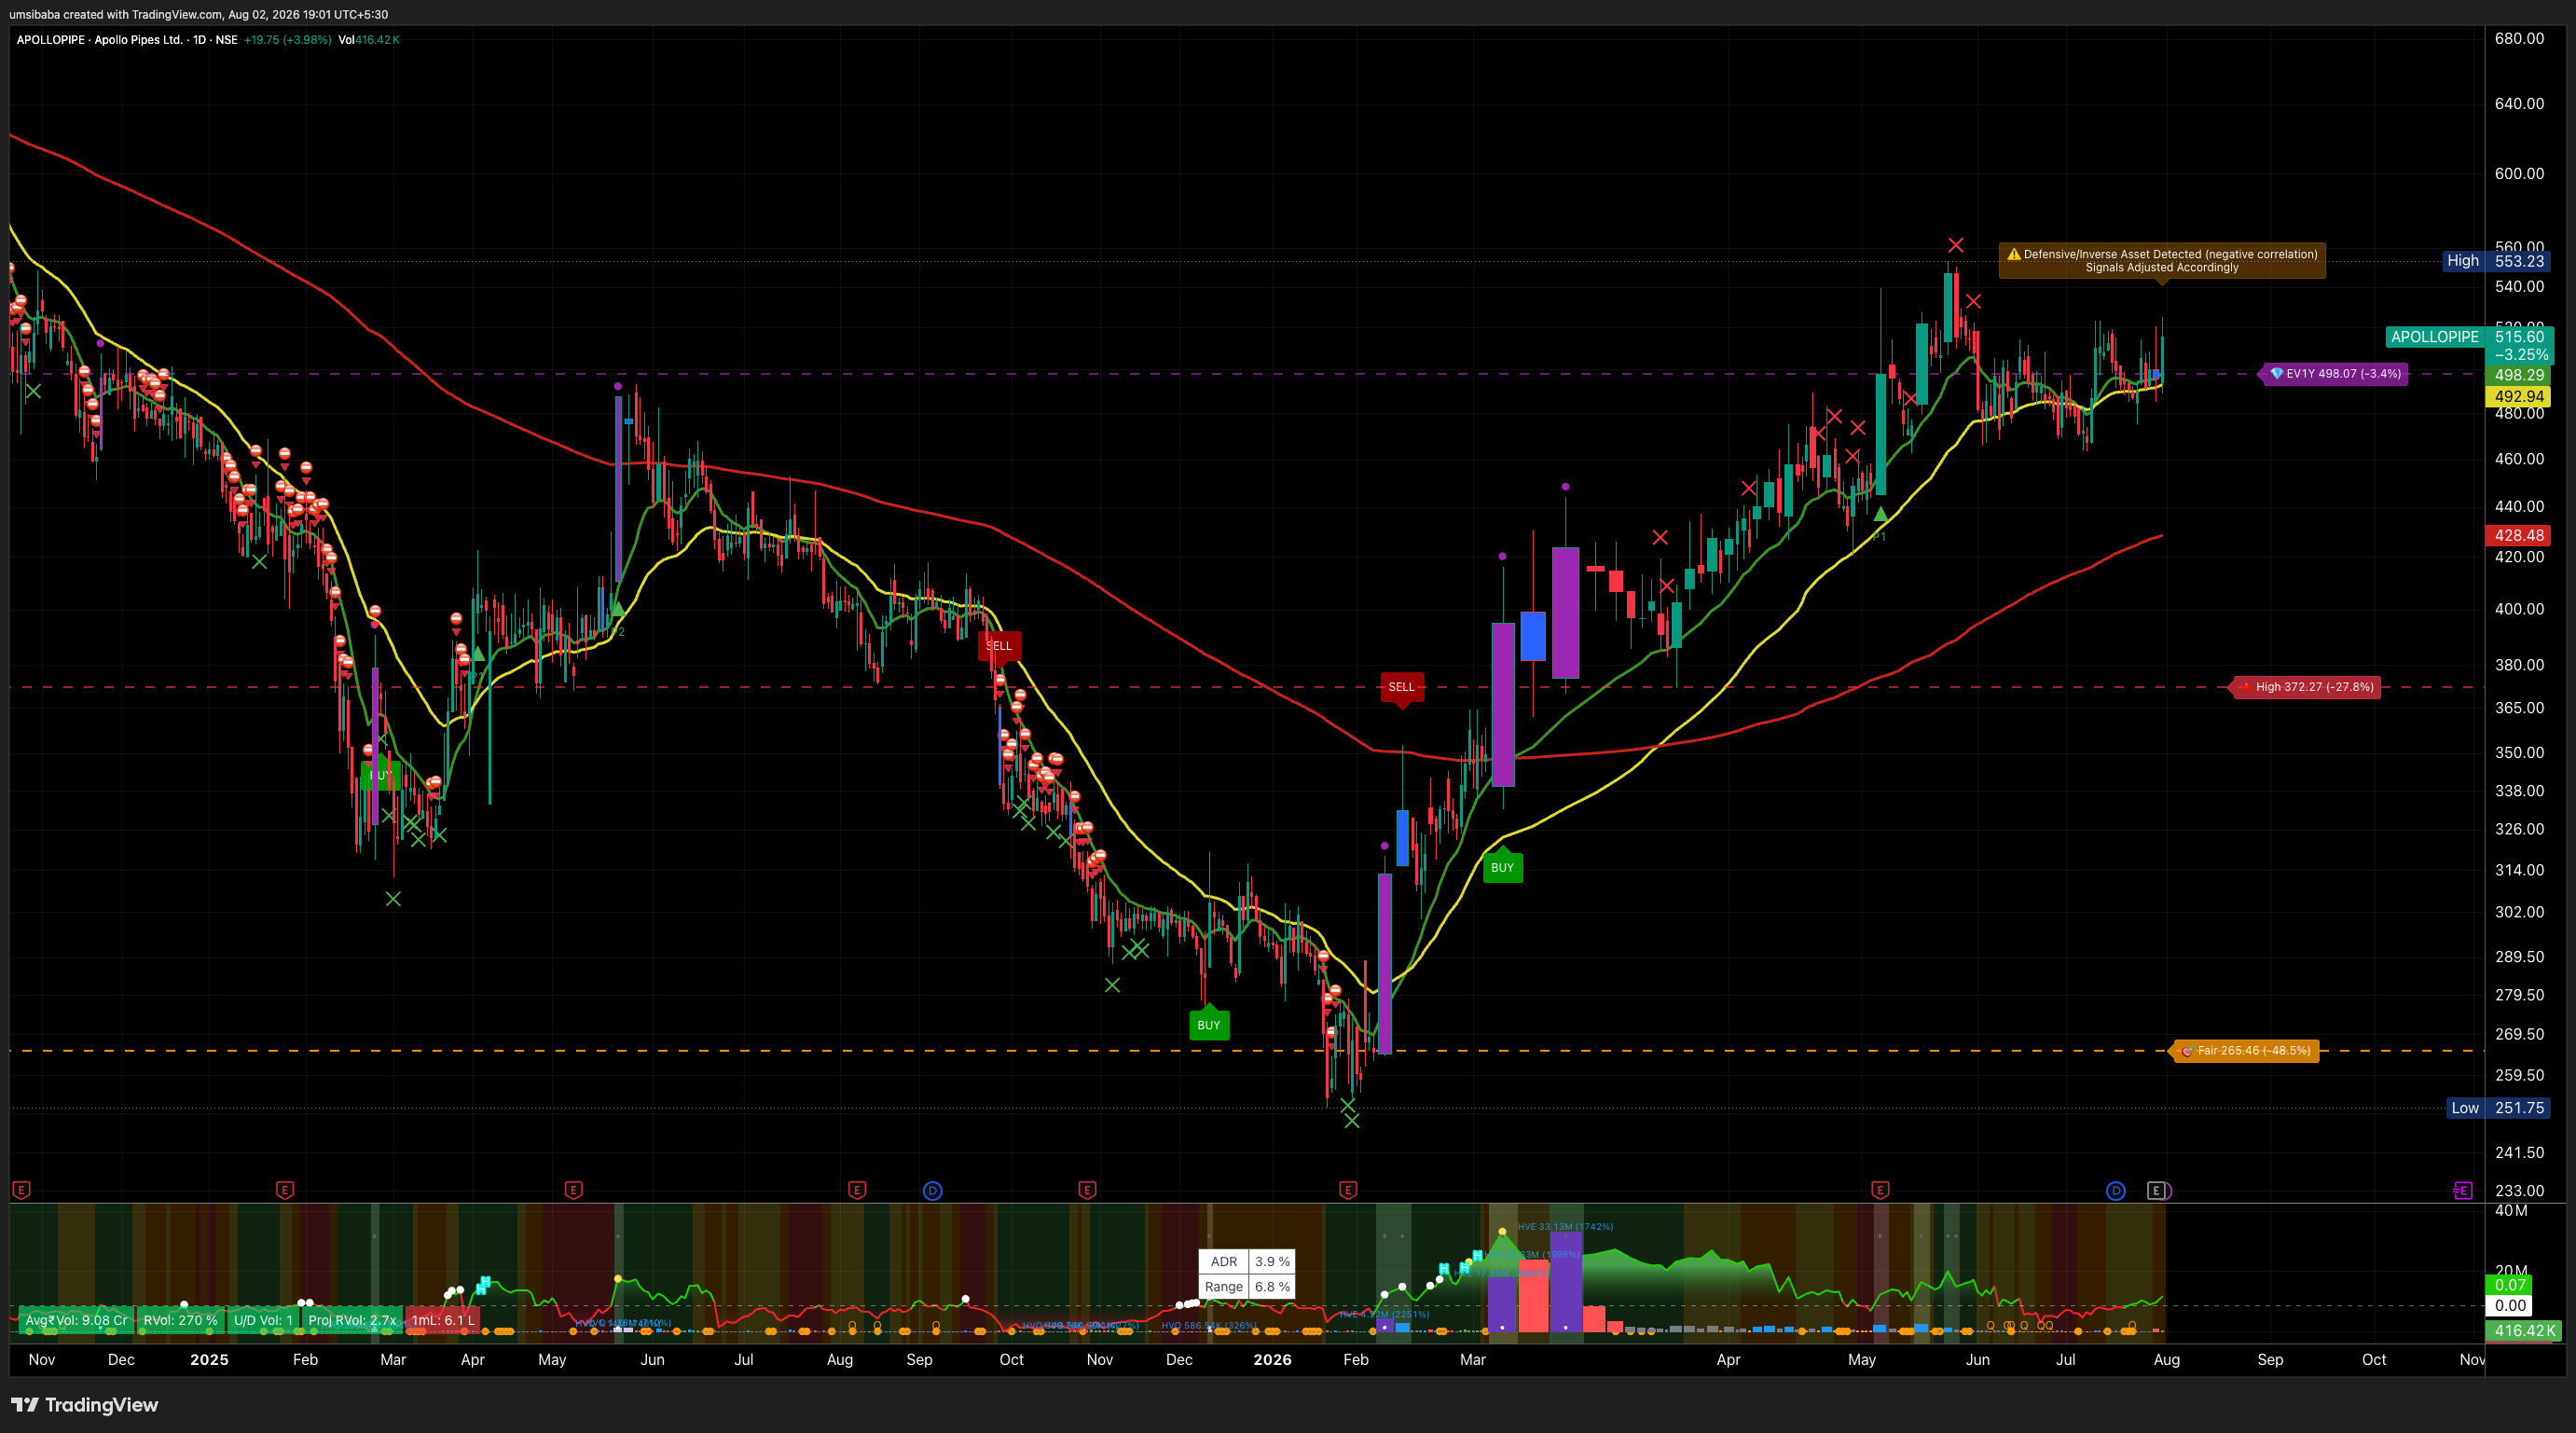The height and width of the screenshot is (1433, 2576).
Task: Click the HVO 586.5K (326%) volume label
Action: [1208, 1326]
